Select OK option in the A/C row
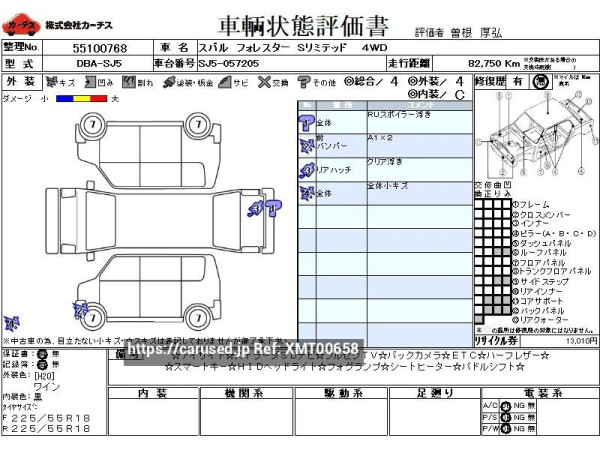The width and height of the screenshot is (600, 450). [x=506, y=406]
